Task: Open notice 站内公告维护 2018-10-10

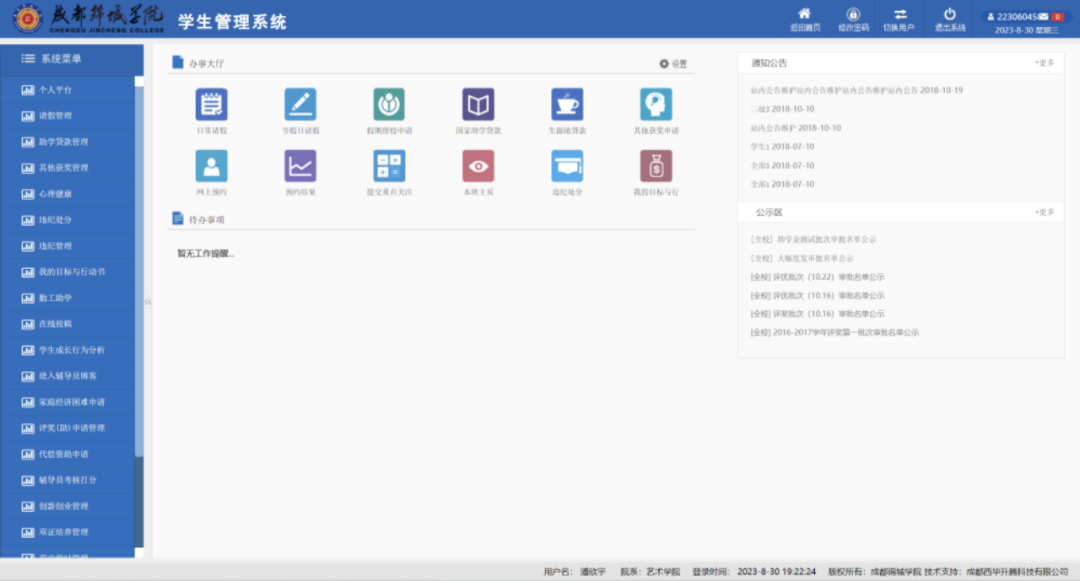Action: [796, 128]
